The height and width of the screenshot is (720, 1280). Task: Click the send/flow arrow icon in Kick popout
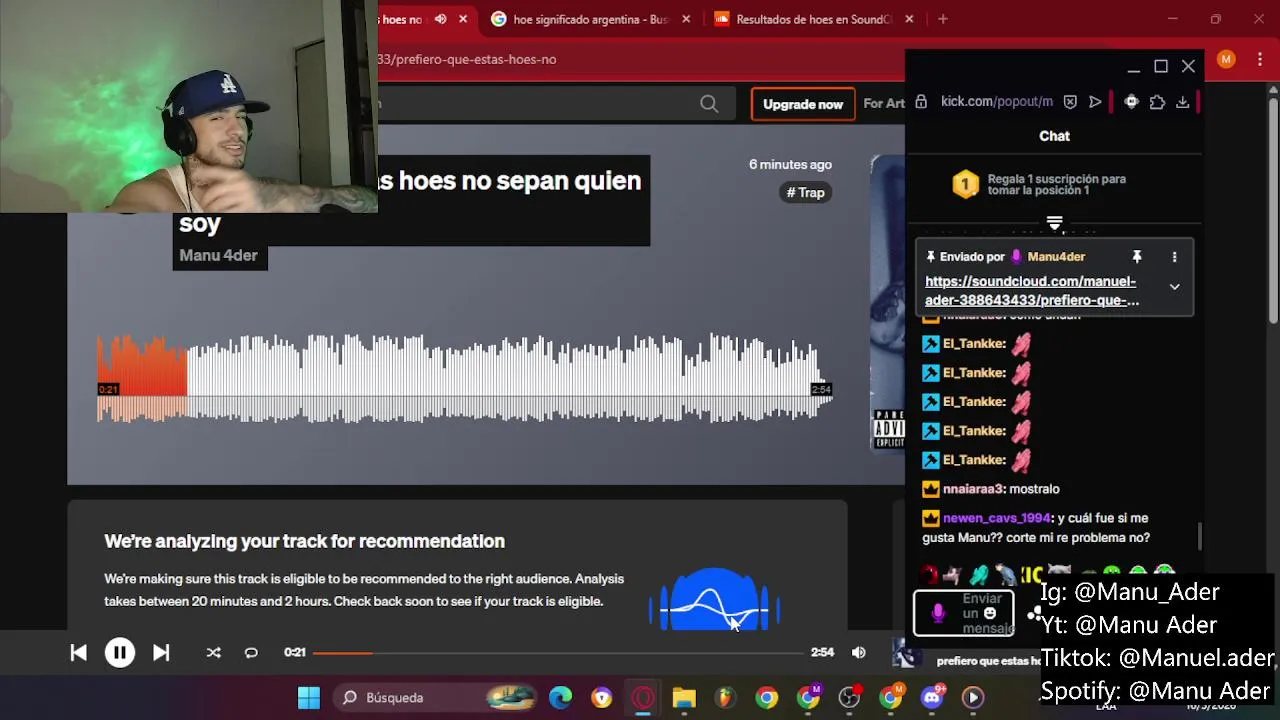click(1095, 101)
